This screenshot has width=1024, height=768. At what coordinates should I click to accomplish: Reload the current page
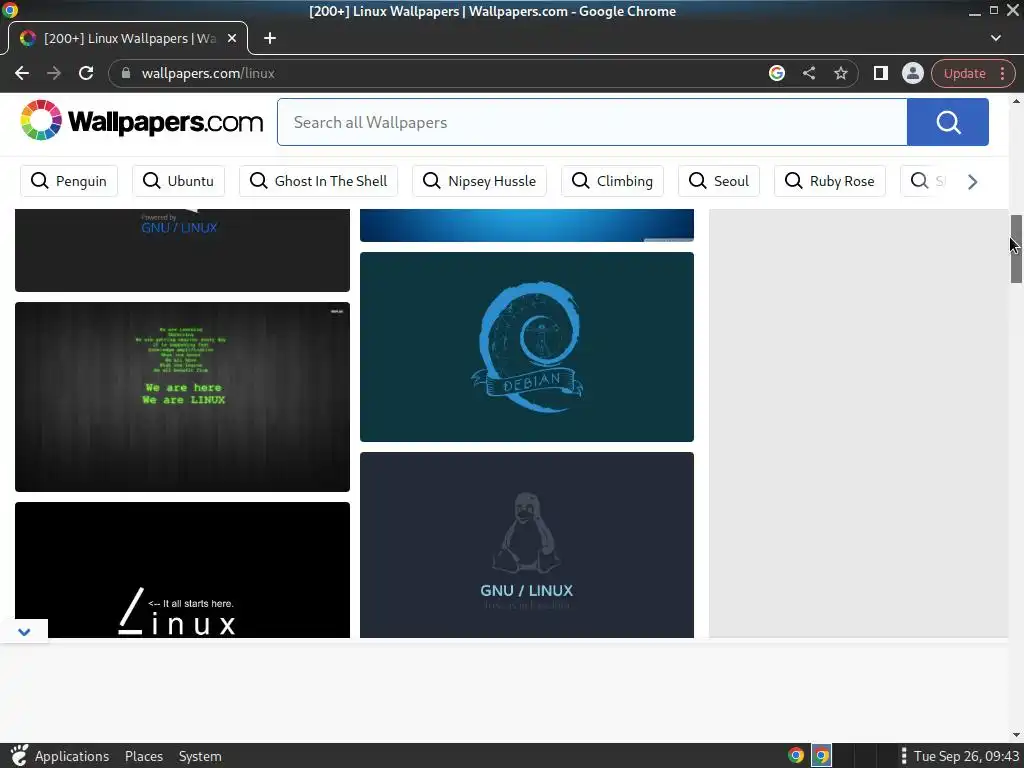[x=86, y=73]
